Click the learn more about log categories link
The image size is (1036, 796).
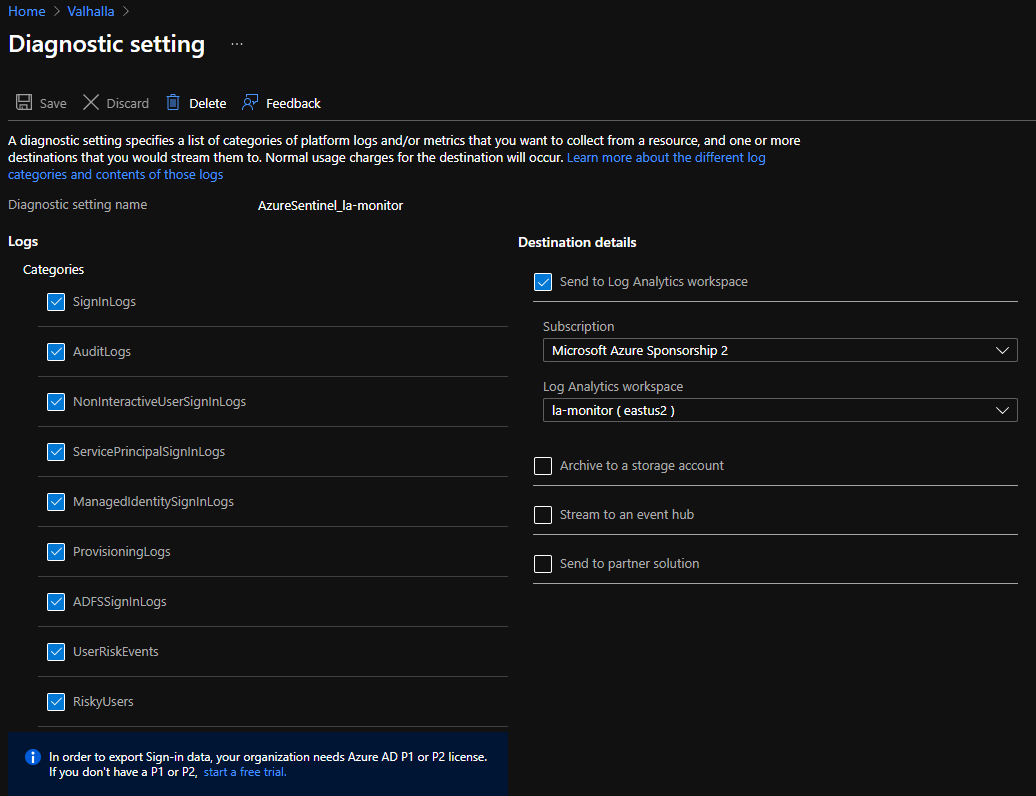click(666, 157)
